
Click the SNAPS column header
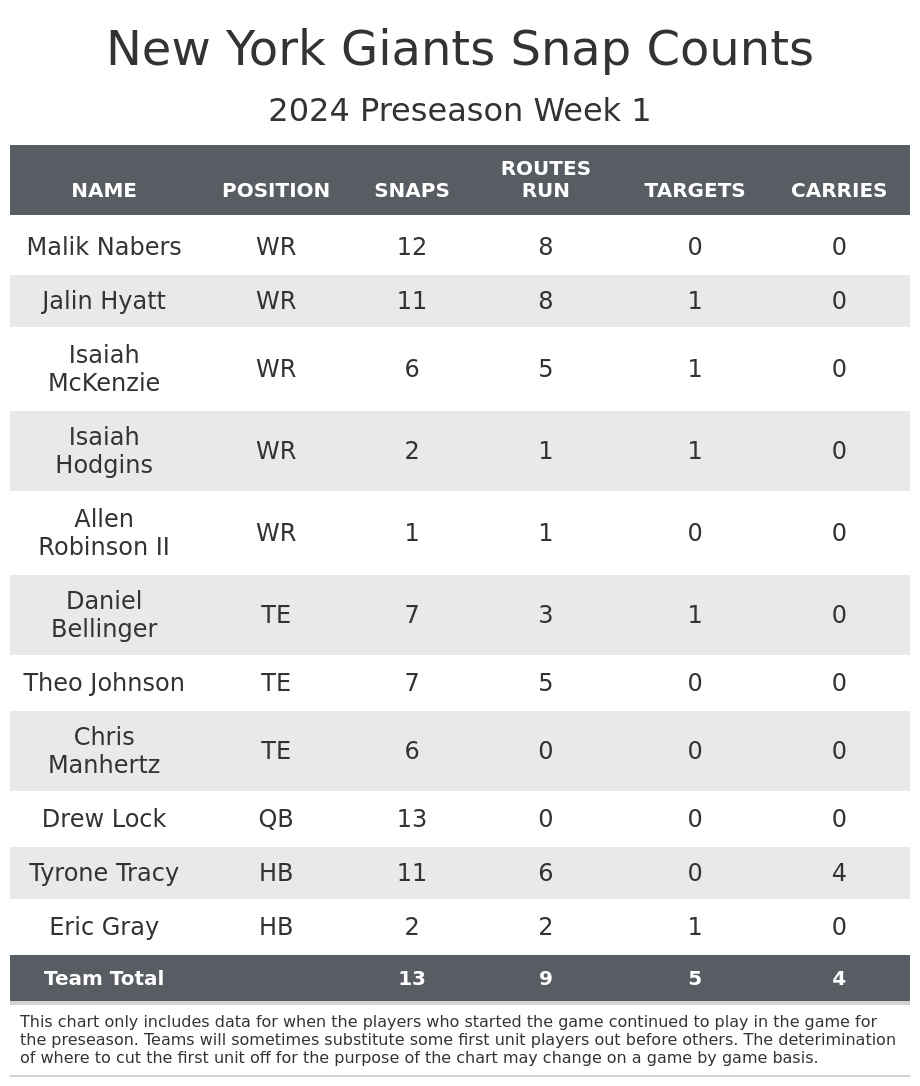(x=412, y=191)
